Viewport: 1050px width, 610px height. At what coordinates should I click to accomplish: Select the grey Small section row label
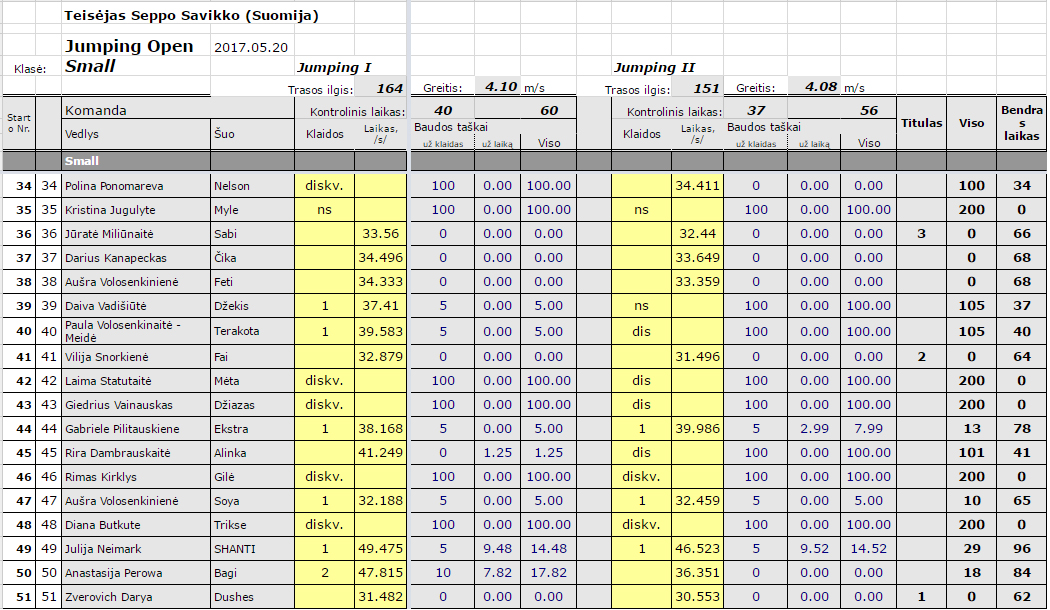(x=82, y=160)
